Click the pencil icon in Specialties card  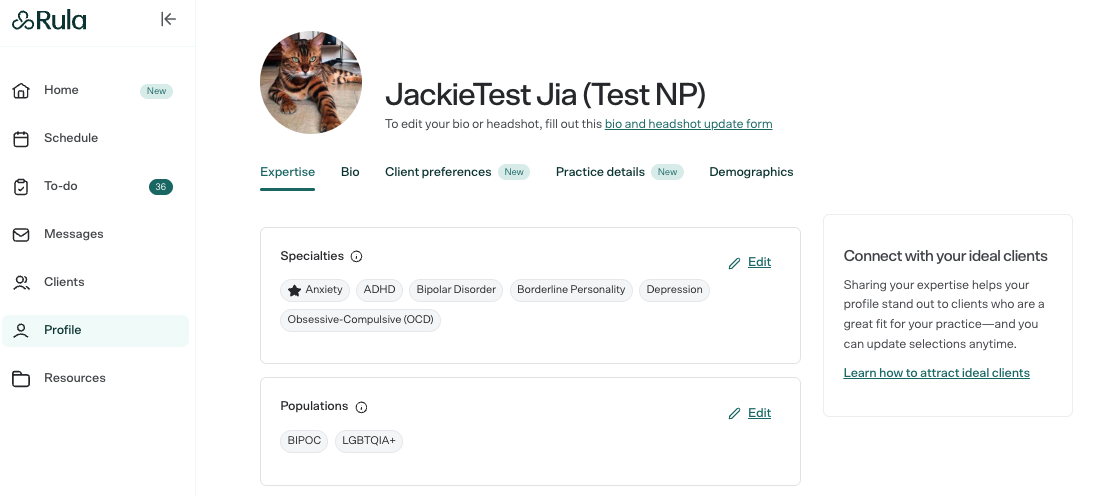click(735, 263)
